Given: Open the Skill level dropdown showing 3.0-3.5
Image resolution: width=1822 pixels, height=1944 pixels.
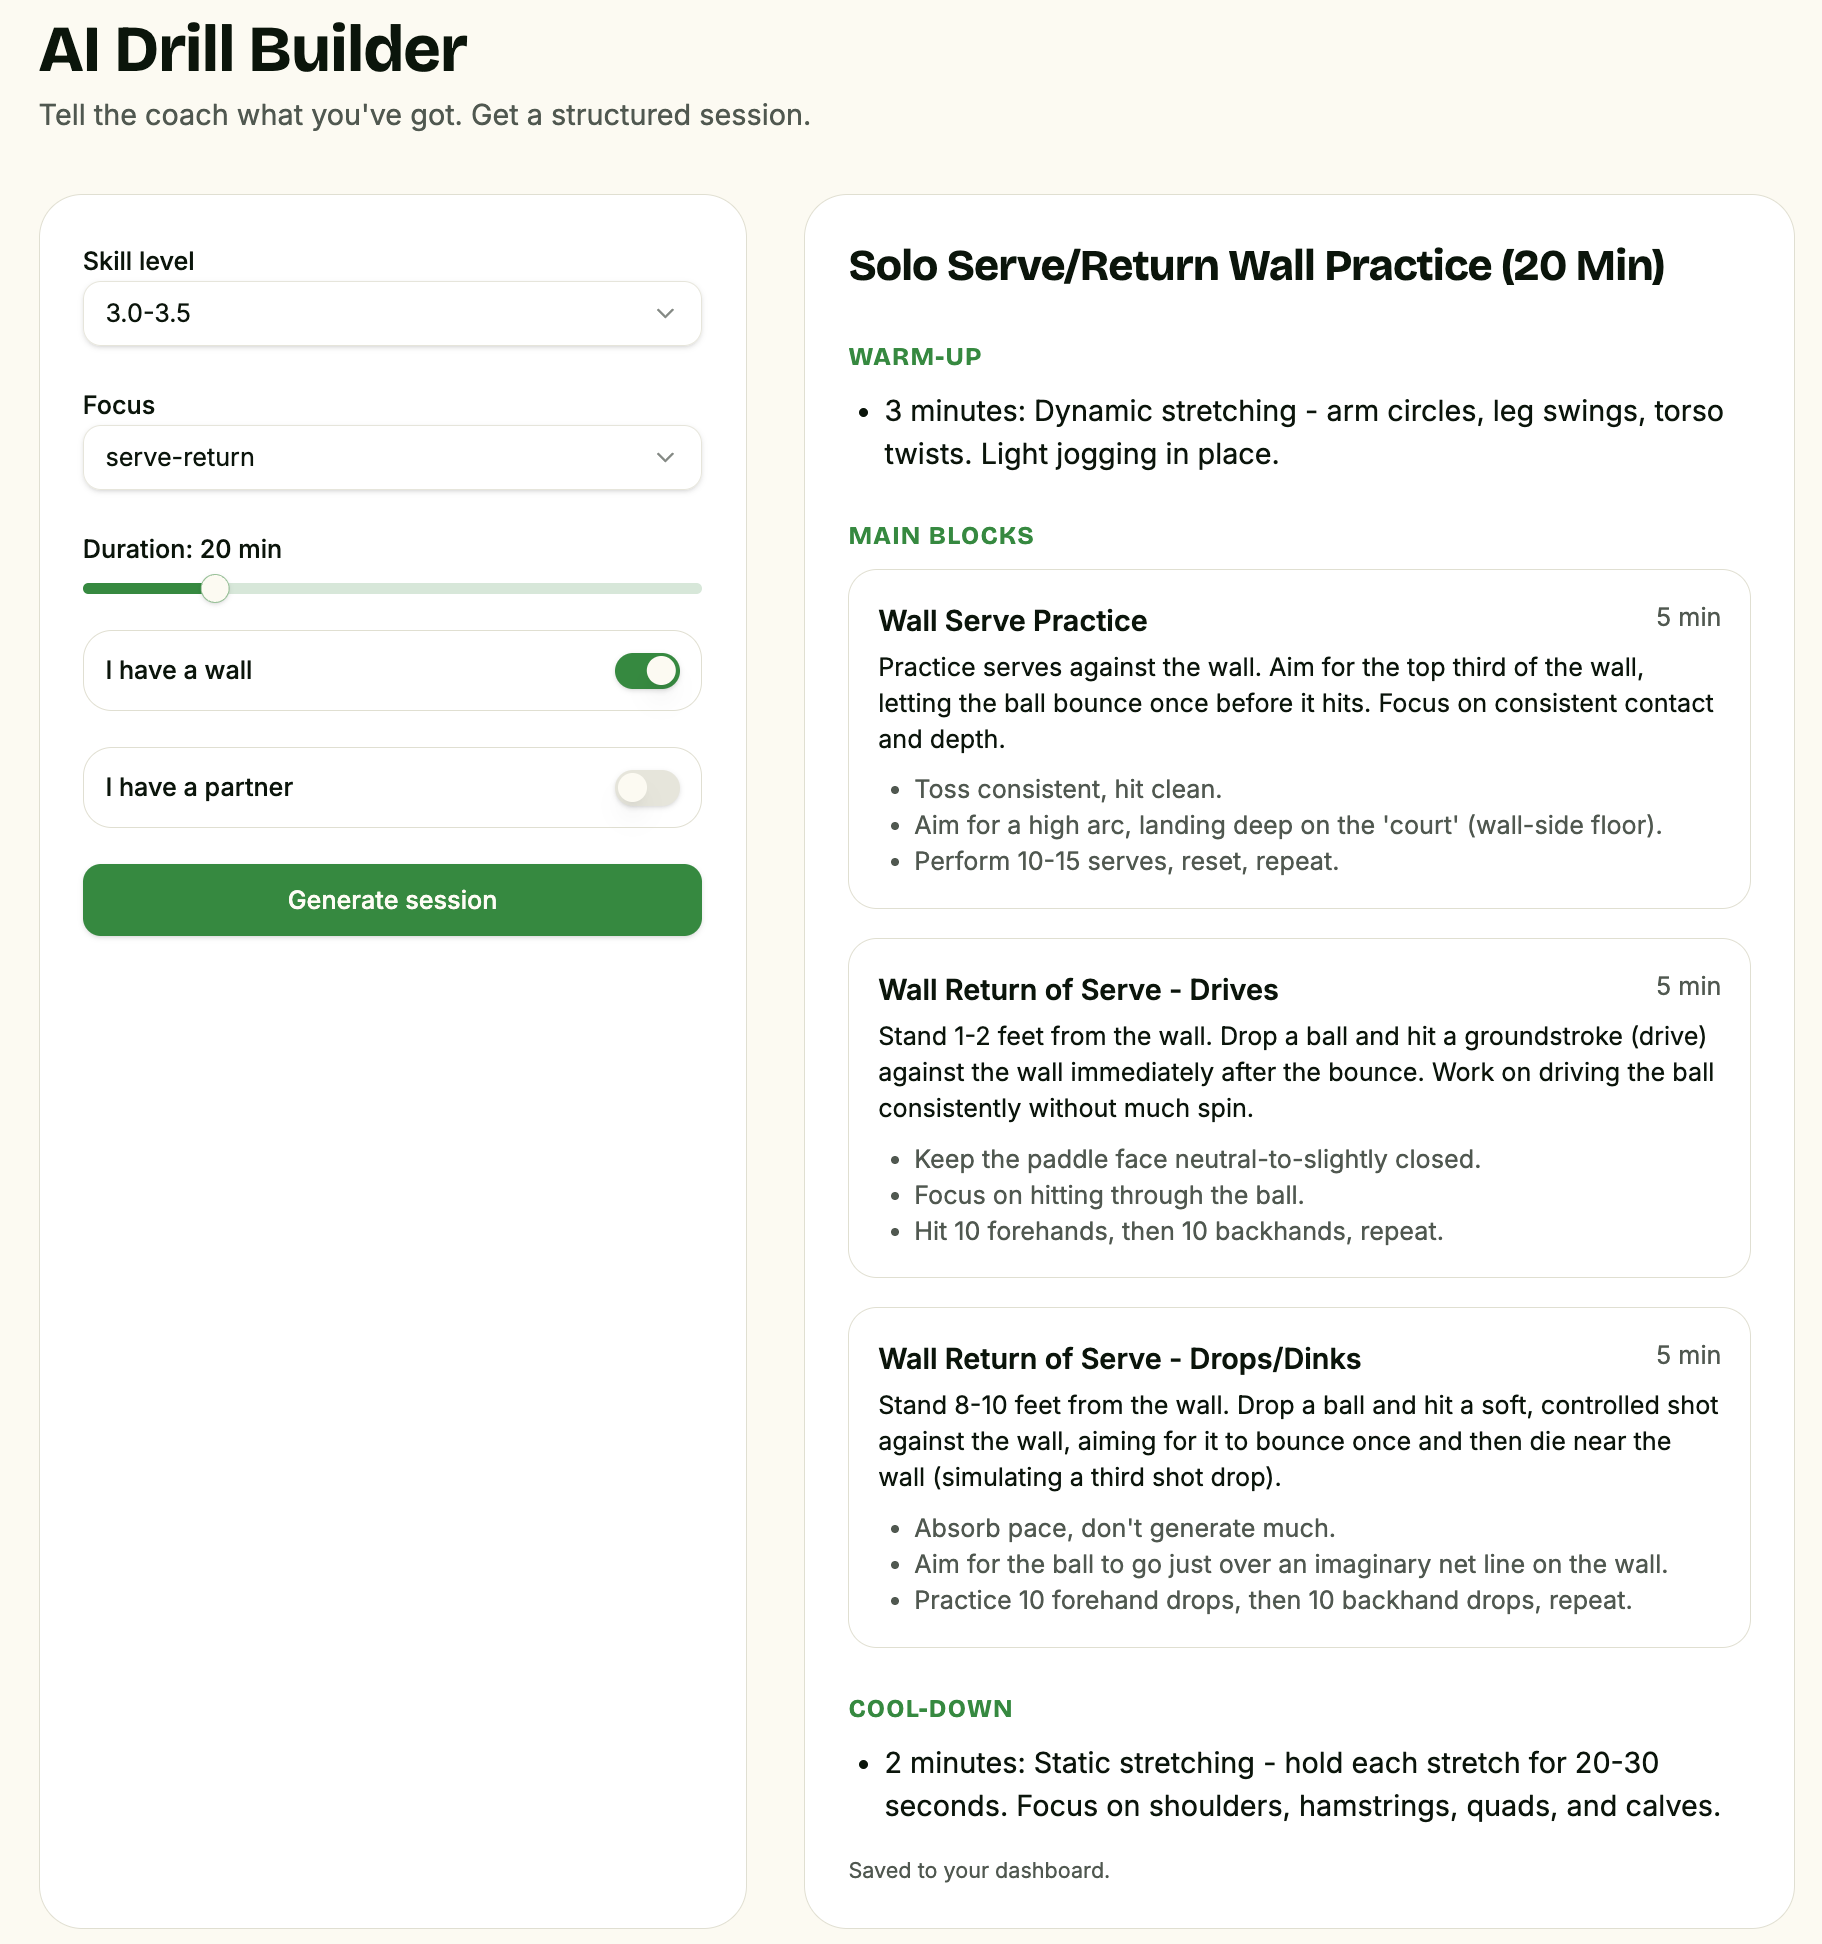Looking at the screenshot, I should [x=392, y=314].
